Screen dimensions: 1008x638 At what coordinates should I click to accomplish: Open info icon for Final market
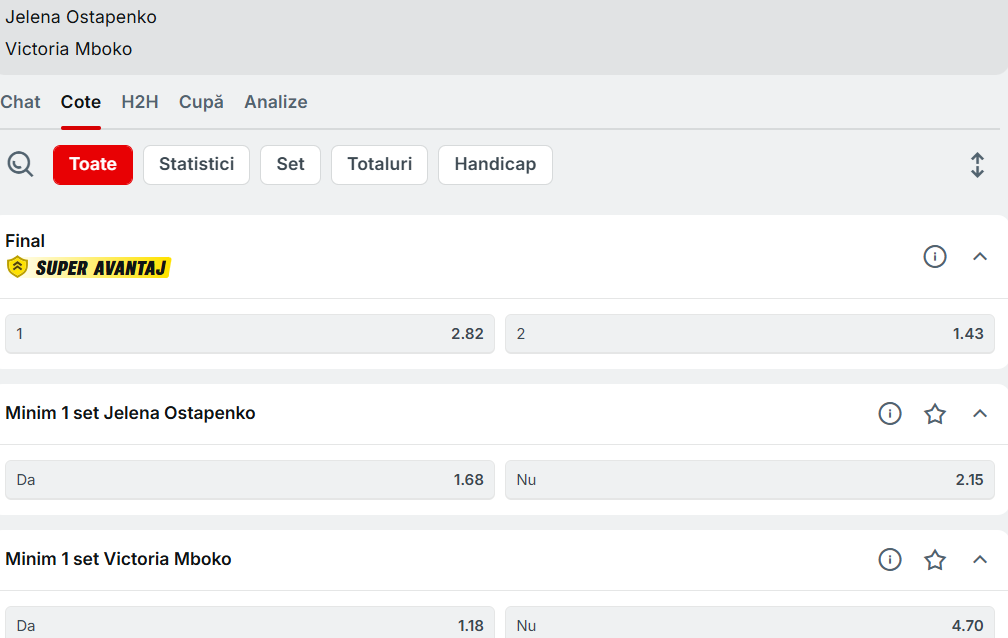[934, 257]
